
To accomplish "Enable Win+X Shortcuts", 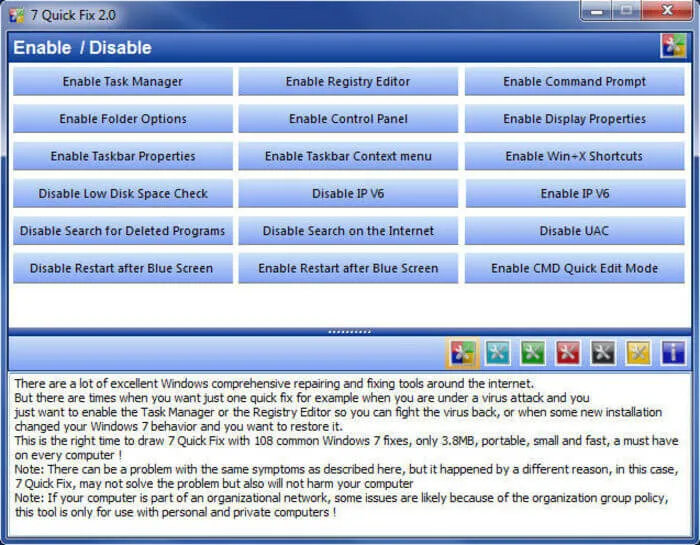I will click(x=574, y=156).
